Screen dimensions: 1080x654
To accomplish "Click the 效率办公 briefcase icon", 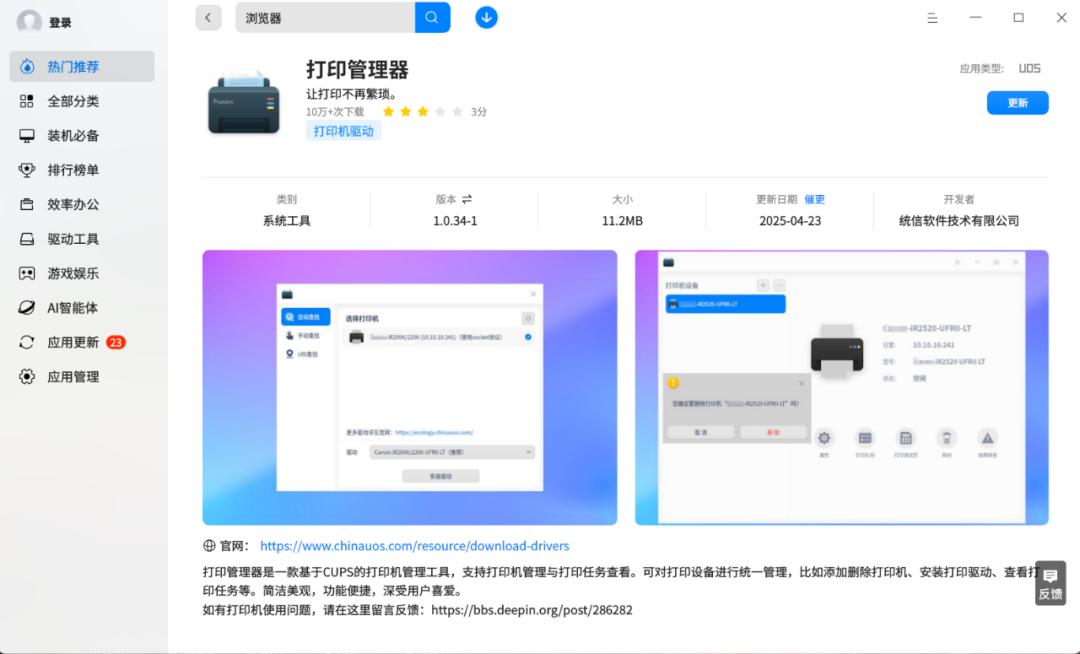I will 27,204.
